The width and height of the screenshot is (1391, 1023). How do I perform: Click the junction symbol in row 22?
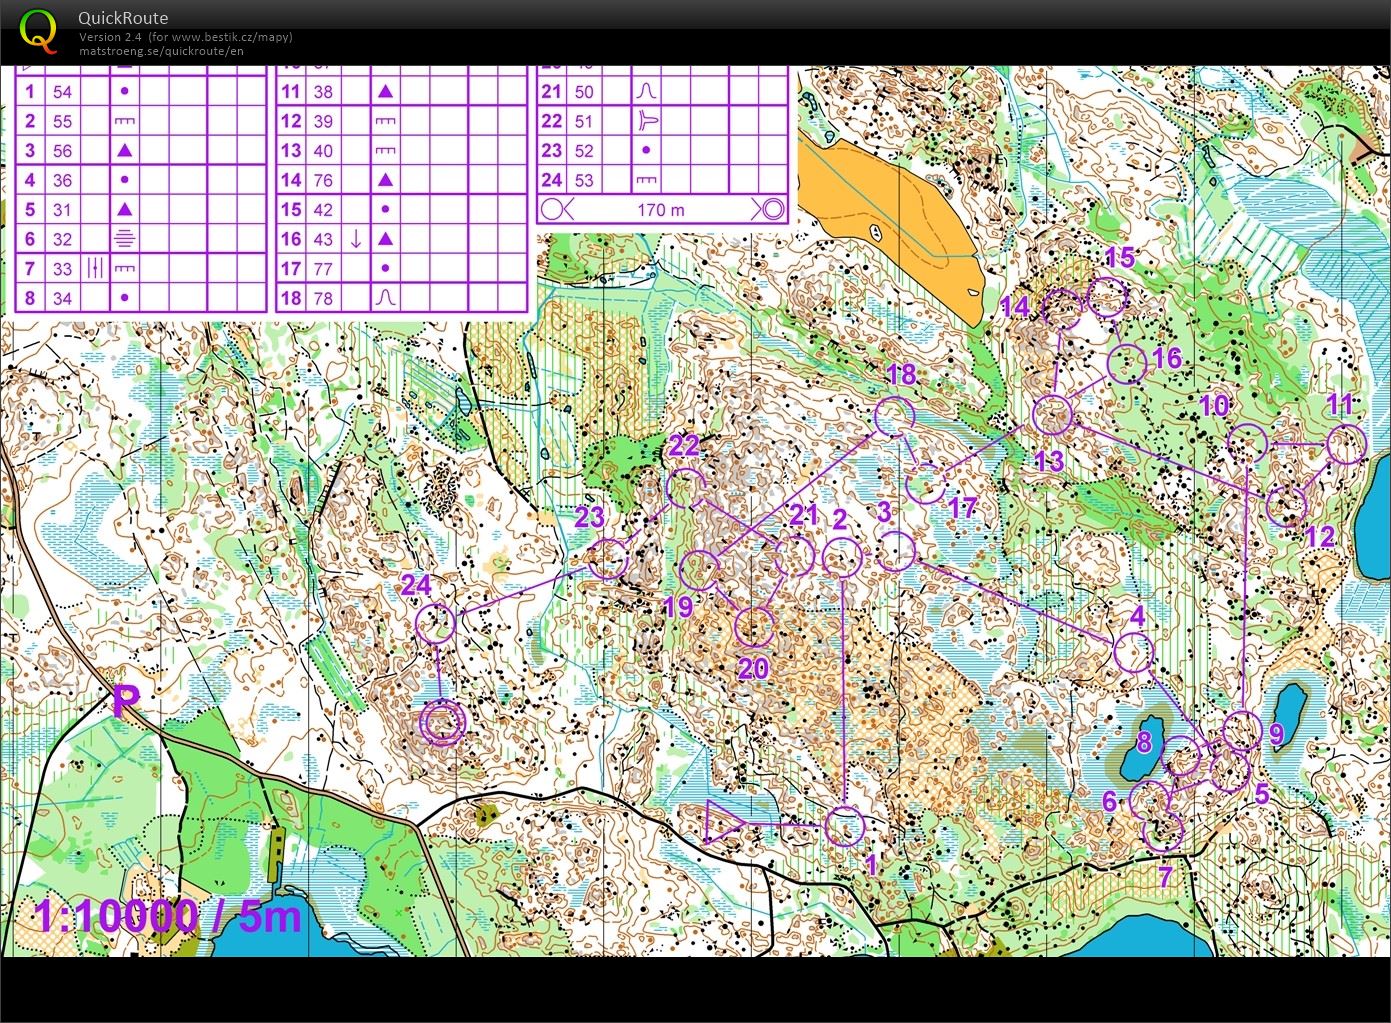646,121
